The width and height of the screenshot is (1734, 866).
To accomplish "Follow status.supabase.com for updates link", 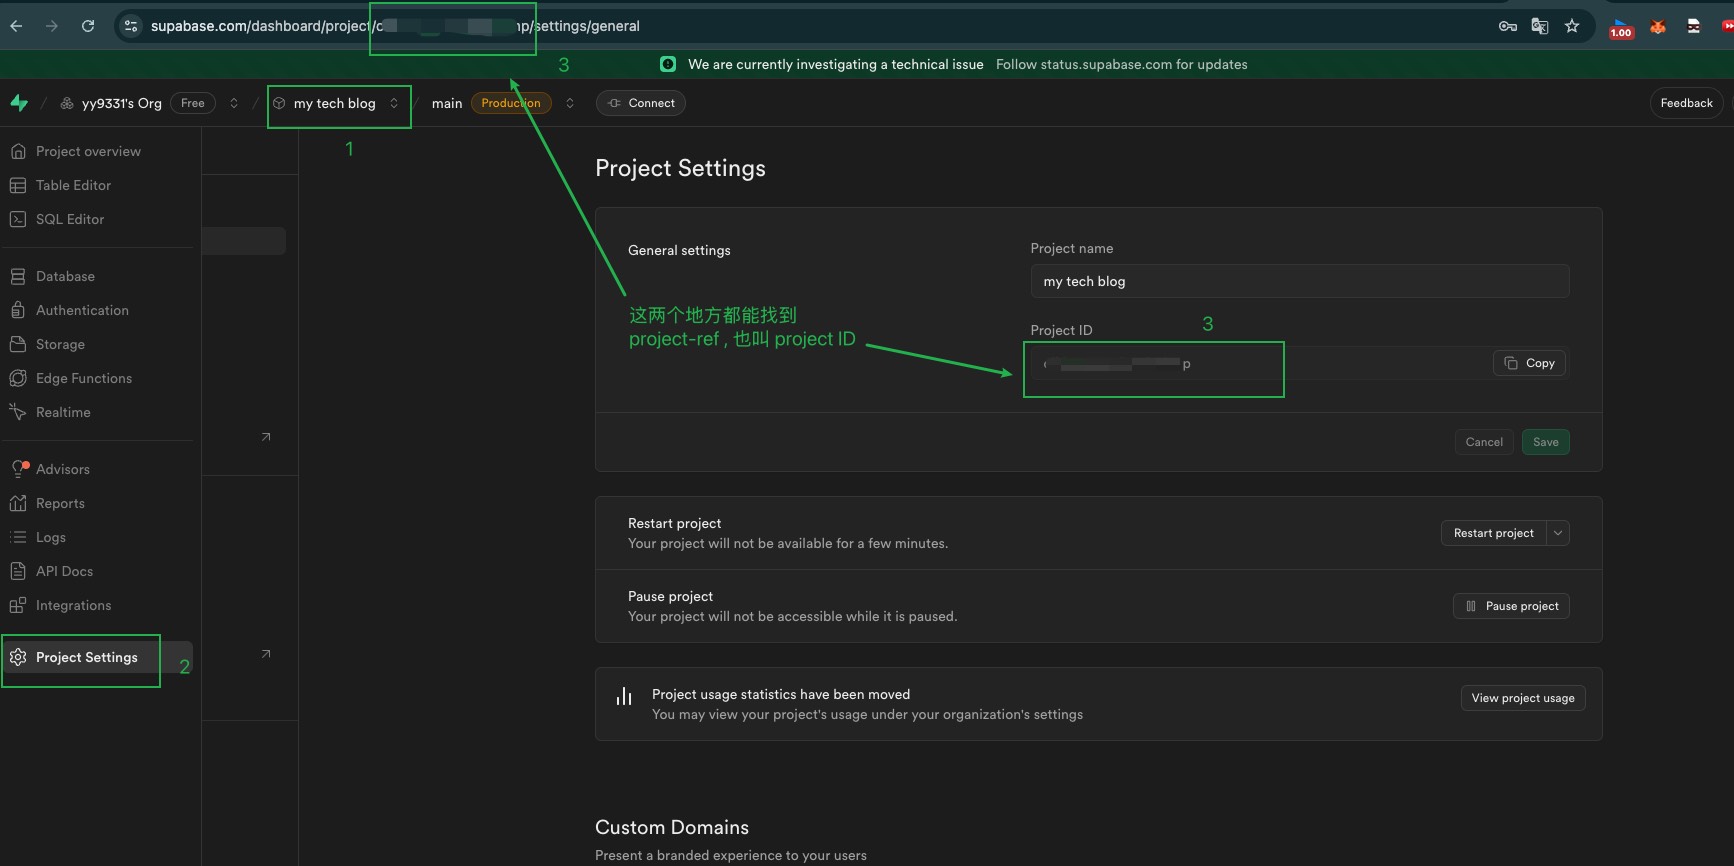I will point(1121,64).
